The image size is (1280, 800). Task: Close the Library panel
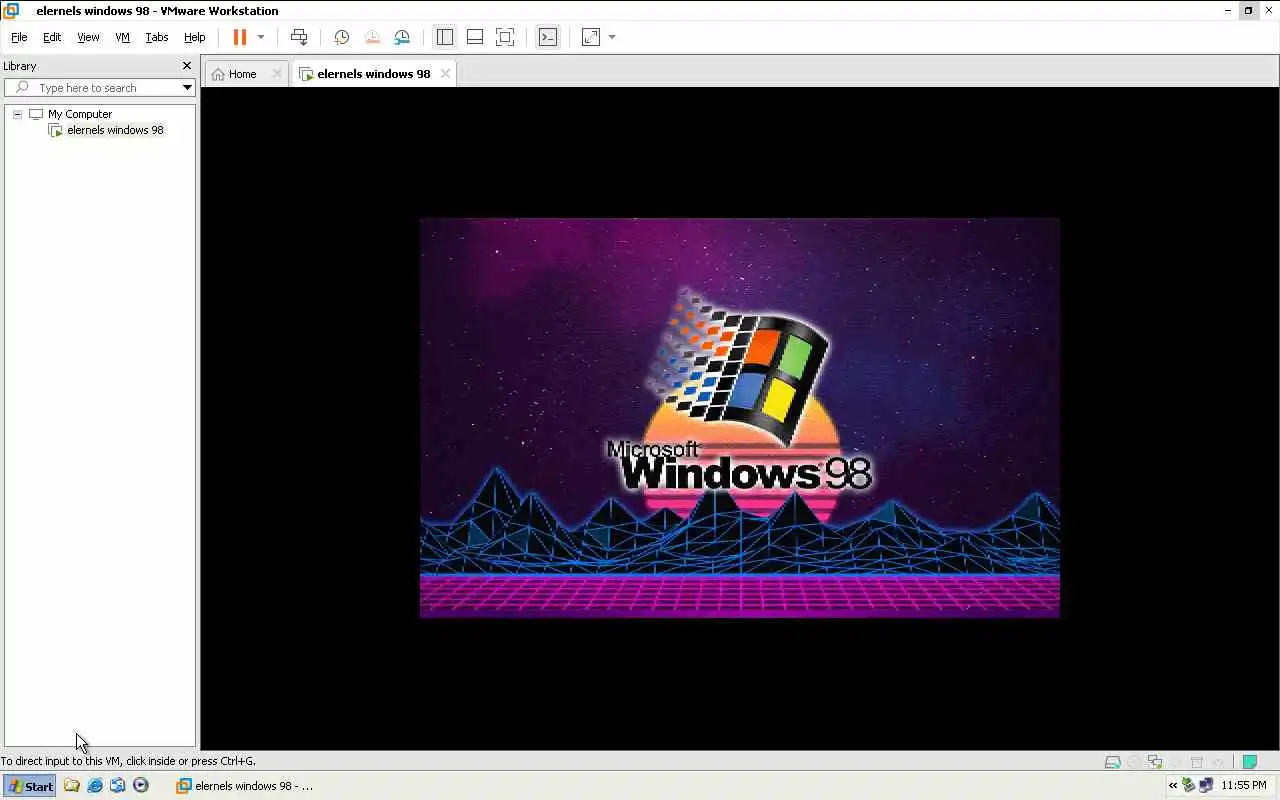tap(186, 66)
